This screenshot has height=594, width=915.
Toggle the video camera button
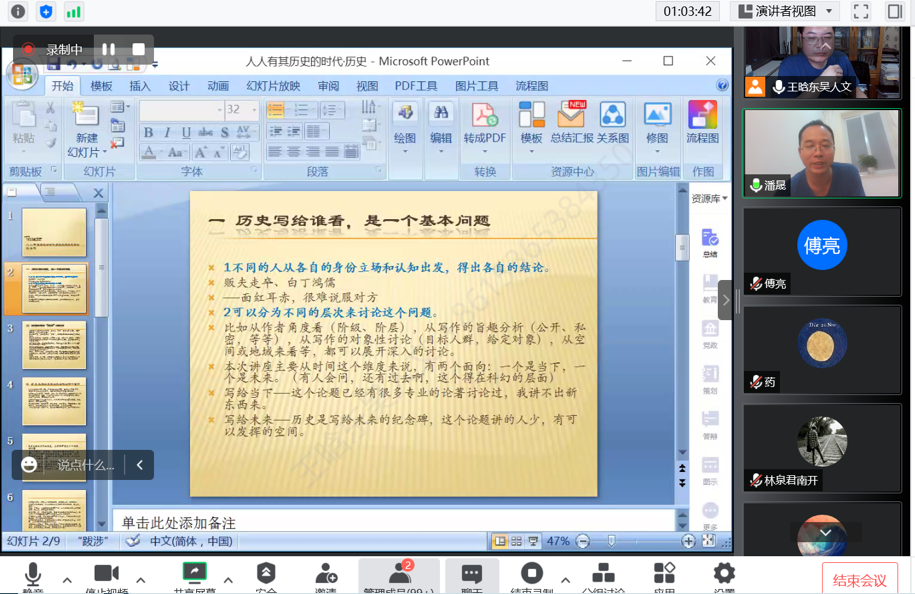click(x=106, y=574)
